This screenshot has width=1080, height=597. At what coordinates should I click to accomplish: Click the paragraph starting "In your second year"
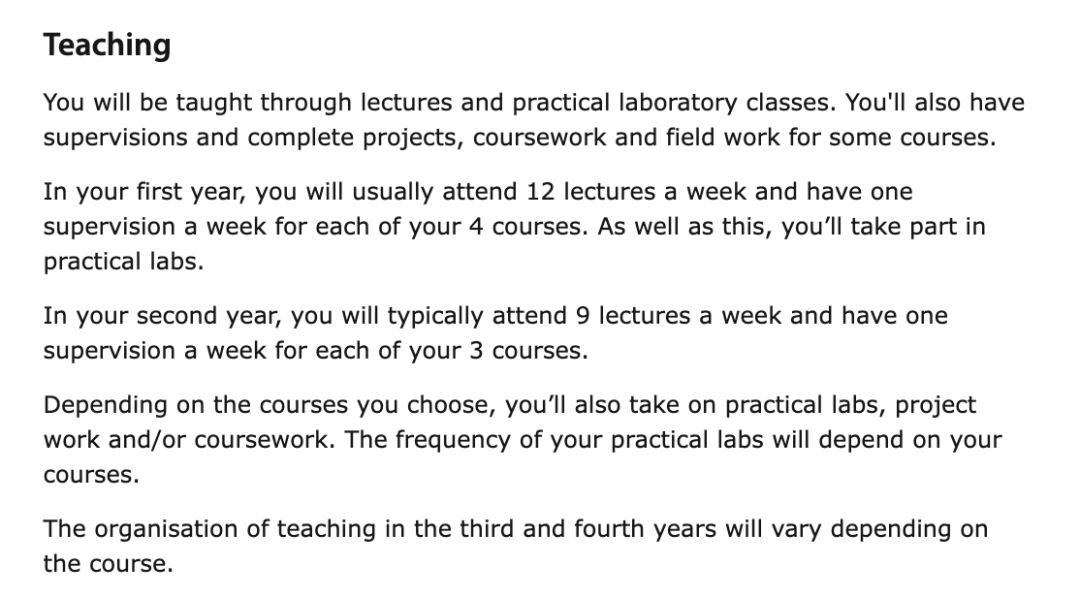pos(495,333)
